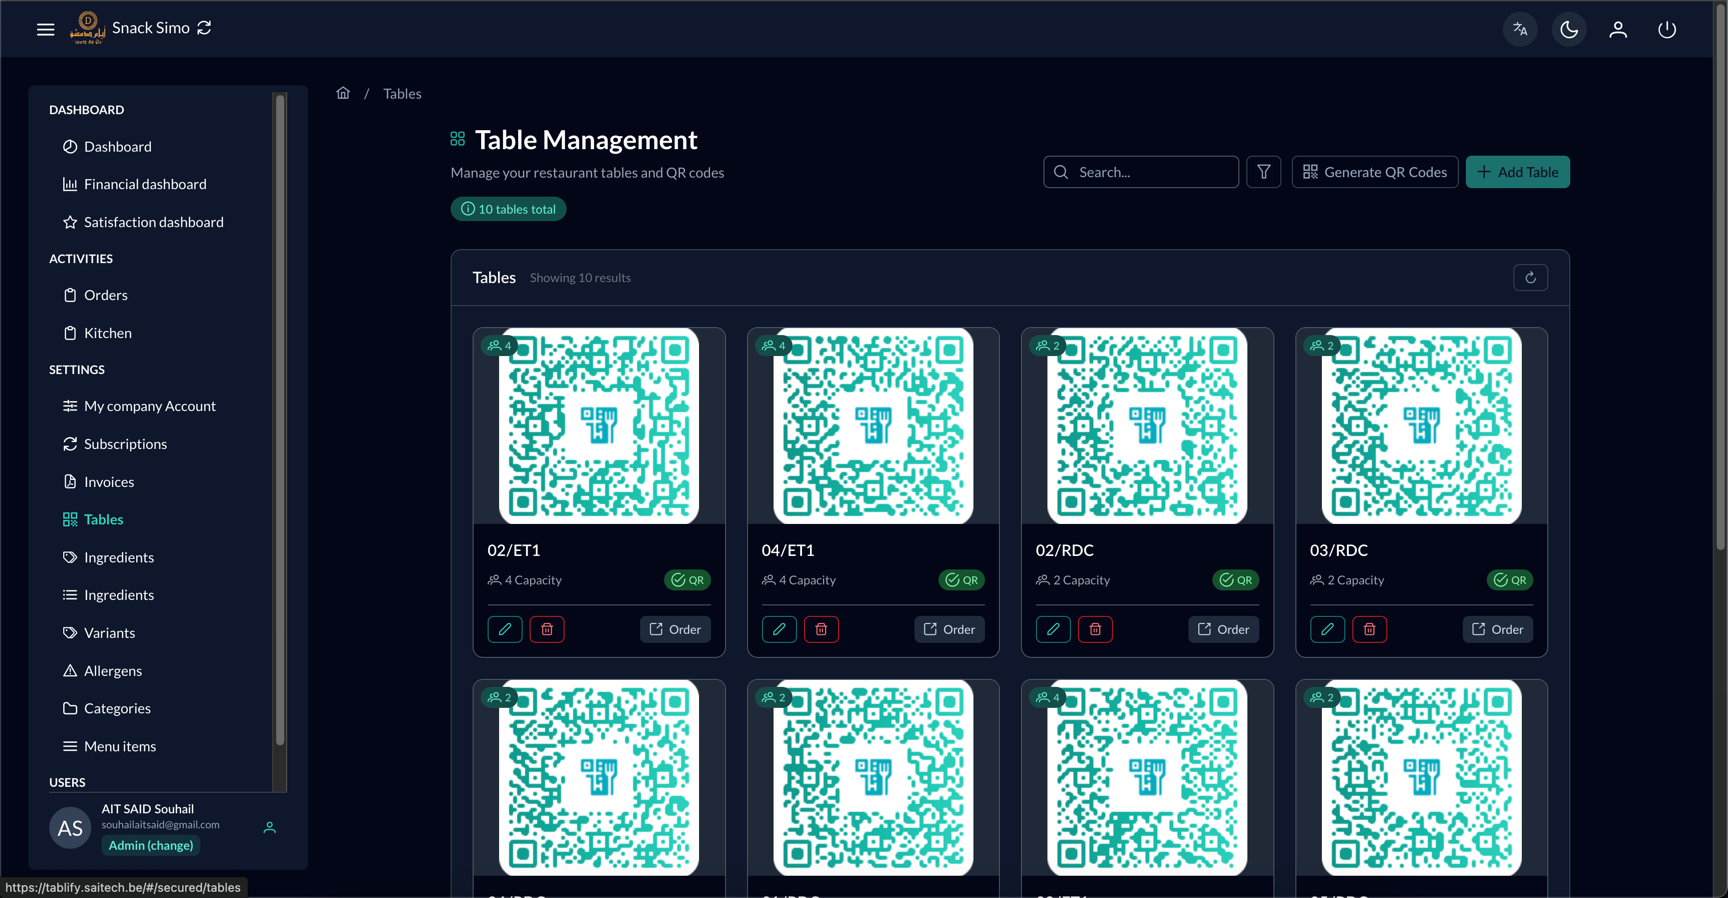
Task: Edit table 03/RDC with pencil icon
Action: coord(1327,629)
